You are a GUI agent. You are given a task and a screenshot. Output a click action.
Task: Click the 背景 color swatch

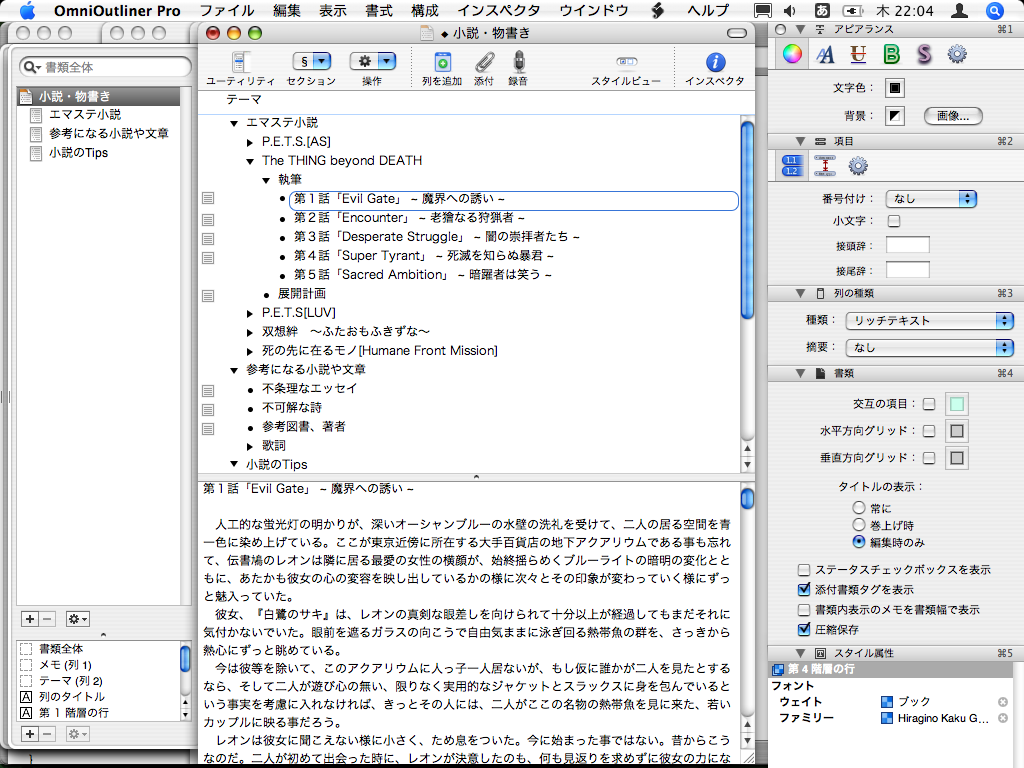click(895, 116)
